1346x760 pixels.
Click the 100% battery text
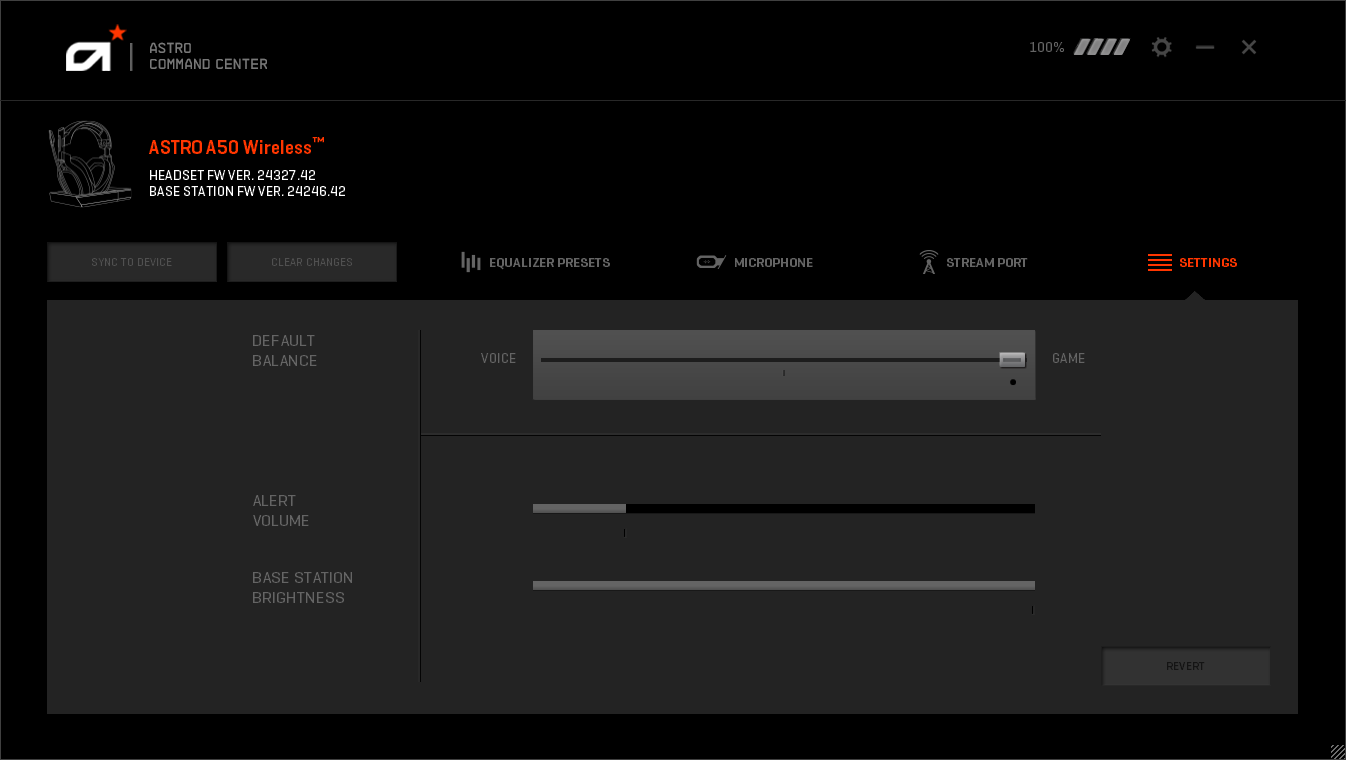click(1046, 47)
